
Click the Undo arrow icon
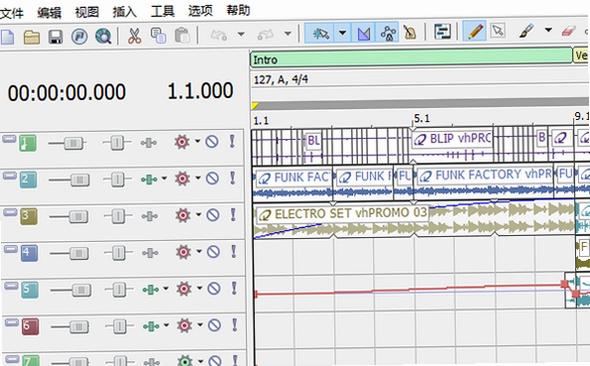coord(219,35)
